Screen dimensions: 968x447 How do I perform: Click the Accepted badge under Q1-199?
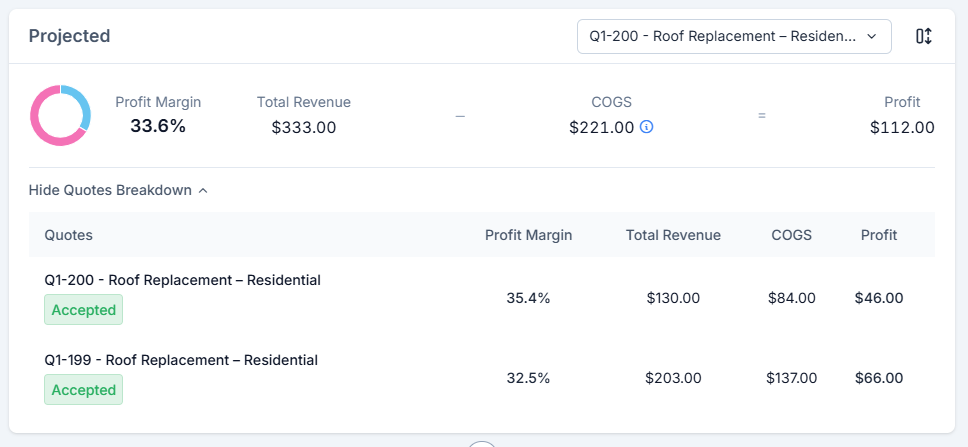click(84, 390)
